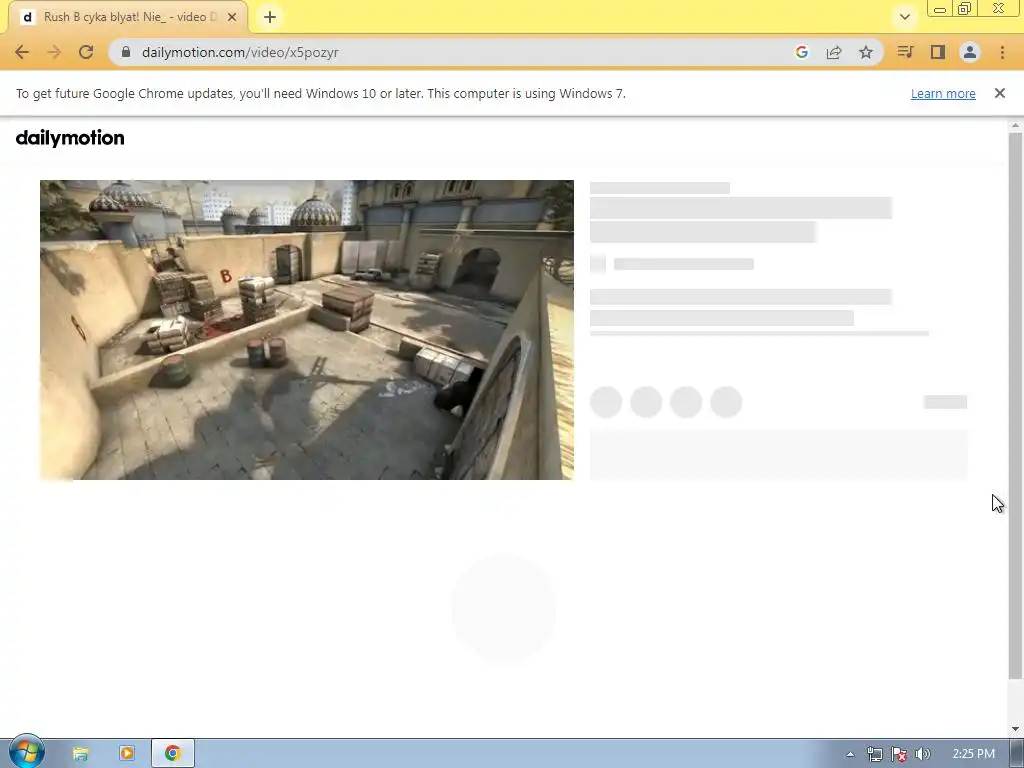Open Action Center flag icon

click(x=899, y=754)
